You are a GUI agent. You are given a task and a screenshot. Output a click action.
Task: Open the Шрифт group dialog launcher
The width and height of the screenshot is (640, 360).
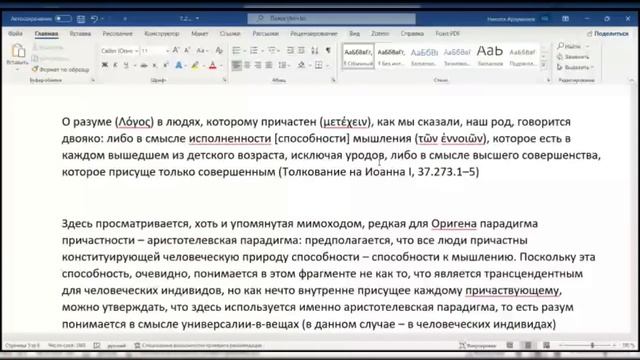click(224, 80)
